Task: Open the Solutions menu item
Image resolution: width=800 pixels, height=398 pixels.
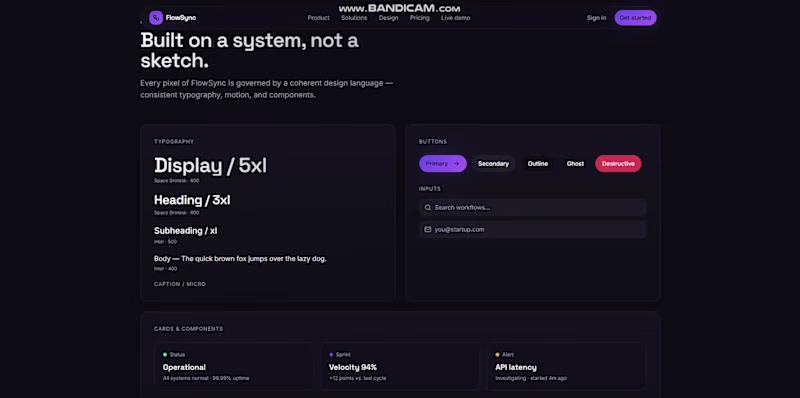Action: click(354, 18)
